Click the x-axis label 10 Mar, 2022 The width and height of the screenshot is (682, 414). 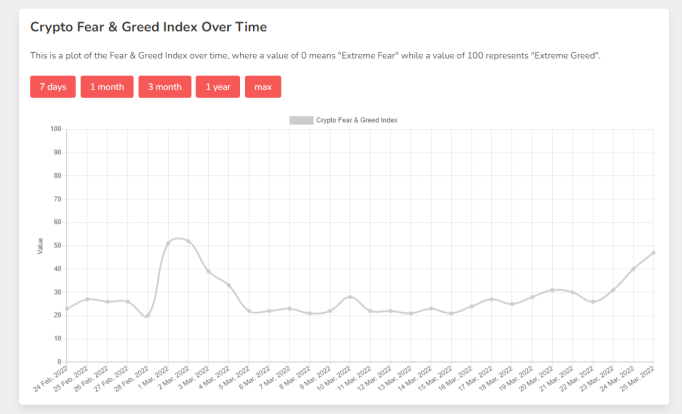(x=334, y=379)
